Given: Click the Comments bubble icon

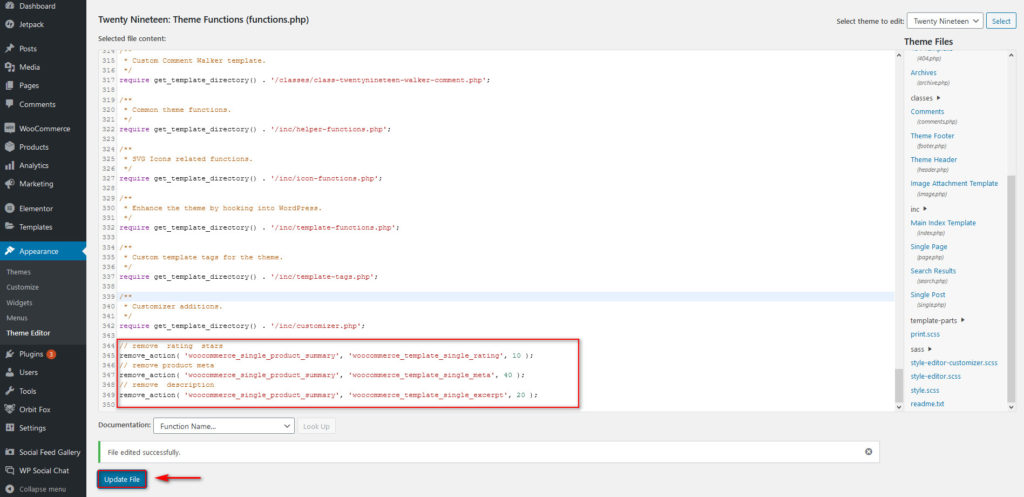Looking at the screenshot, I should tap(9, 104).
